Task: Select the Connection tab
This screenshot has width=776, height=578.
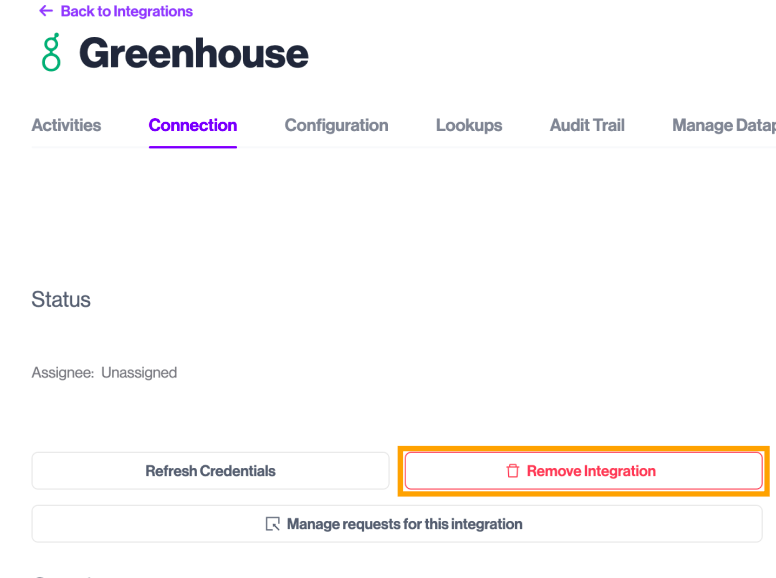Action: click(x=193, y=125)
